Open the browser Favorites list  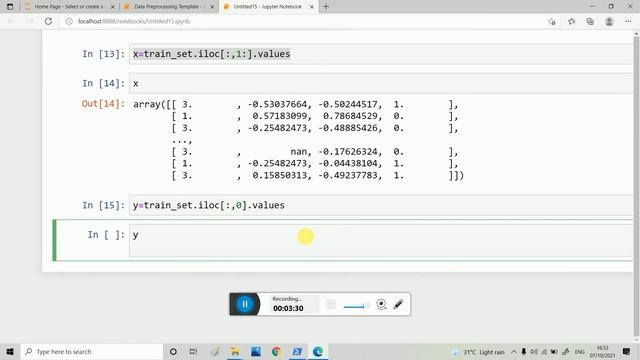point(571,22)
